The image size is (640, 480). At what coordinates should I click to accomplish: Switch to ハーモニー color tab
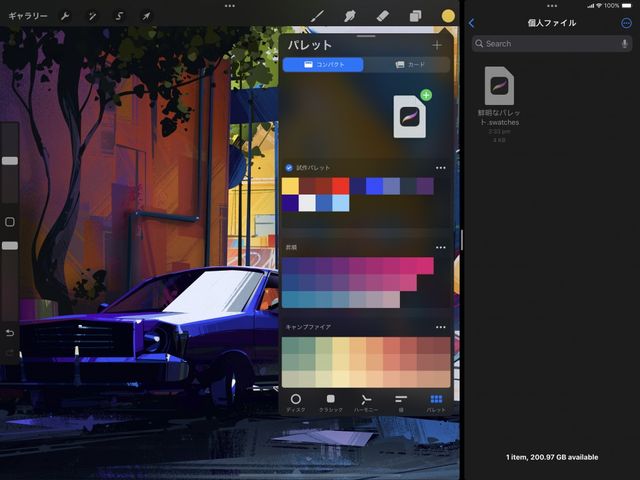coord(366,403)
